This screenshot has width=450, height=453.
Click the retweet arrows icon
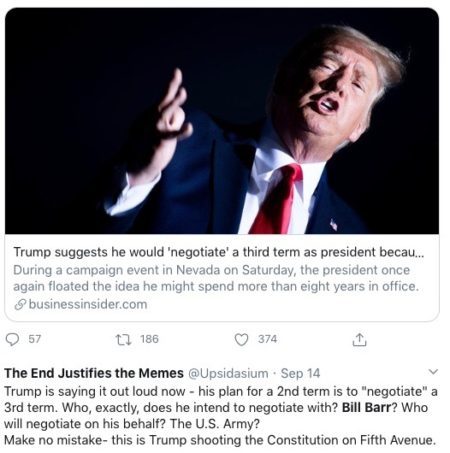coord(123,340)
